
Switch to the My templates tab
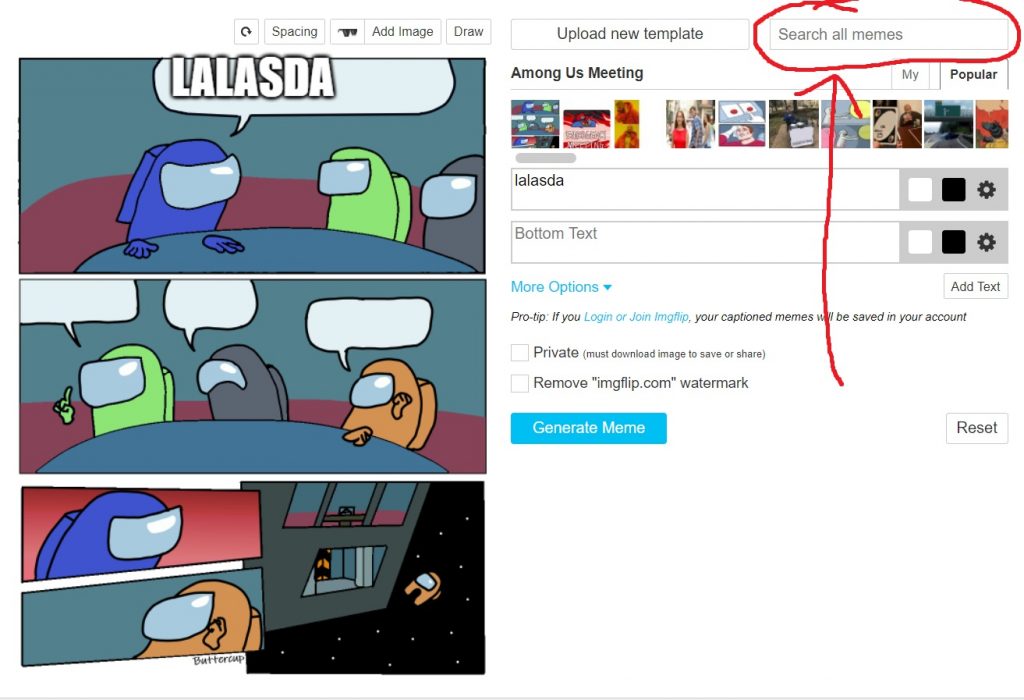coord(910,74)
